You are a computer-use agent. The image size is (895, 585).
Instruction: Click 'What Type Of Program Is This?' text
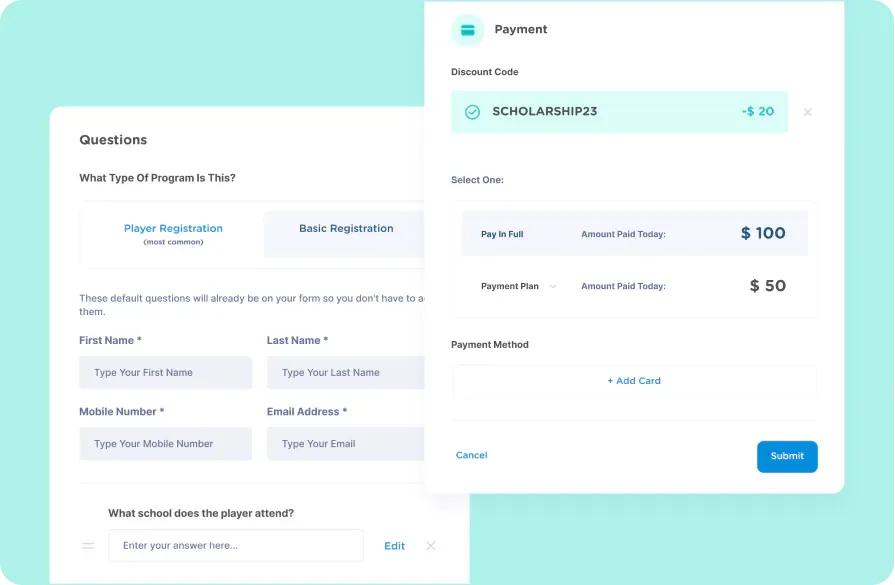[158, 178]
